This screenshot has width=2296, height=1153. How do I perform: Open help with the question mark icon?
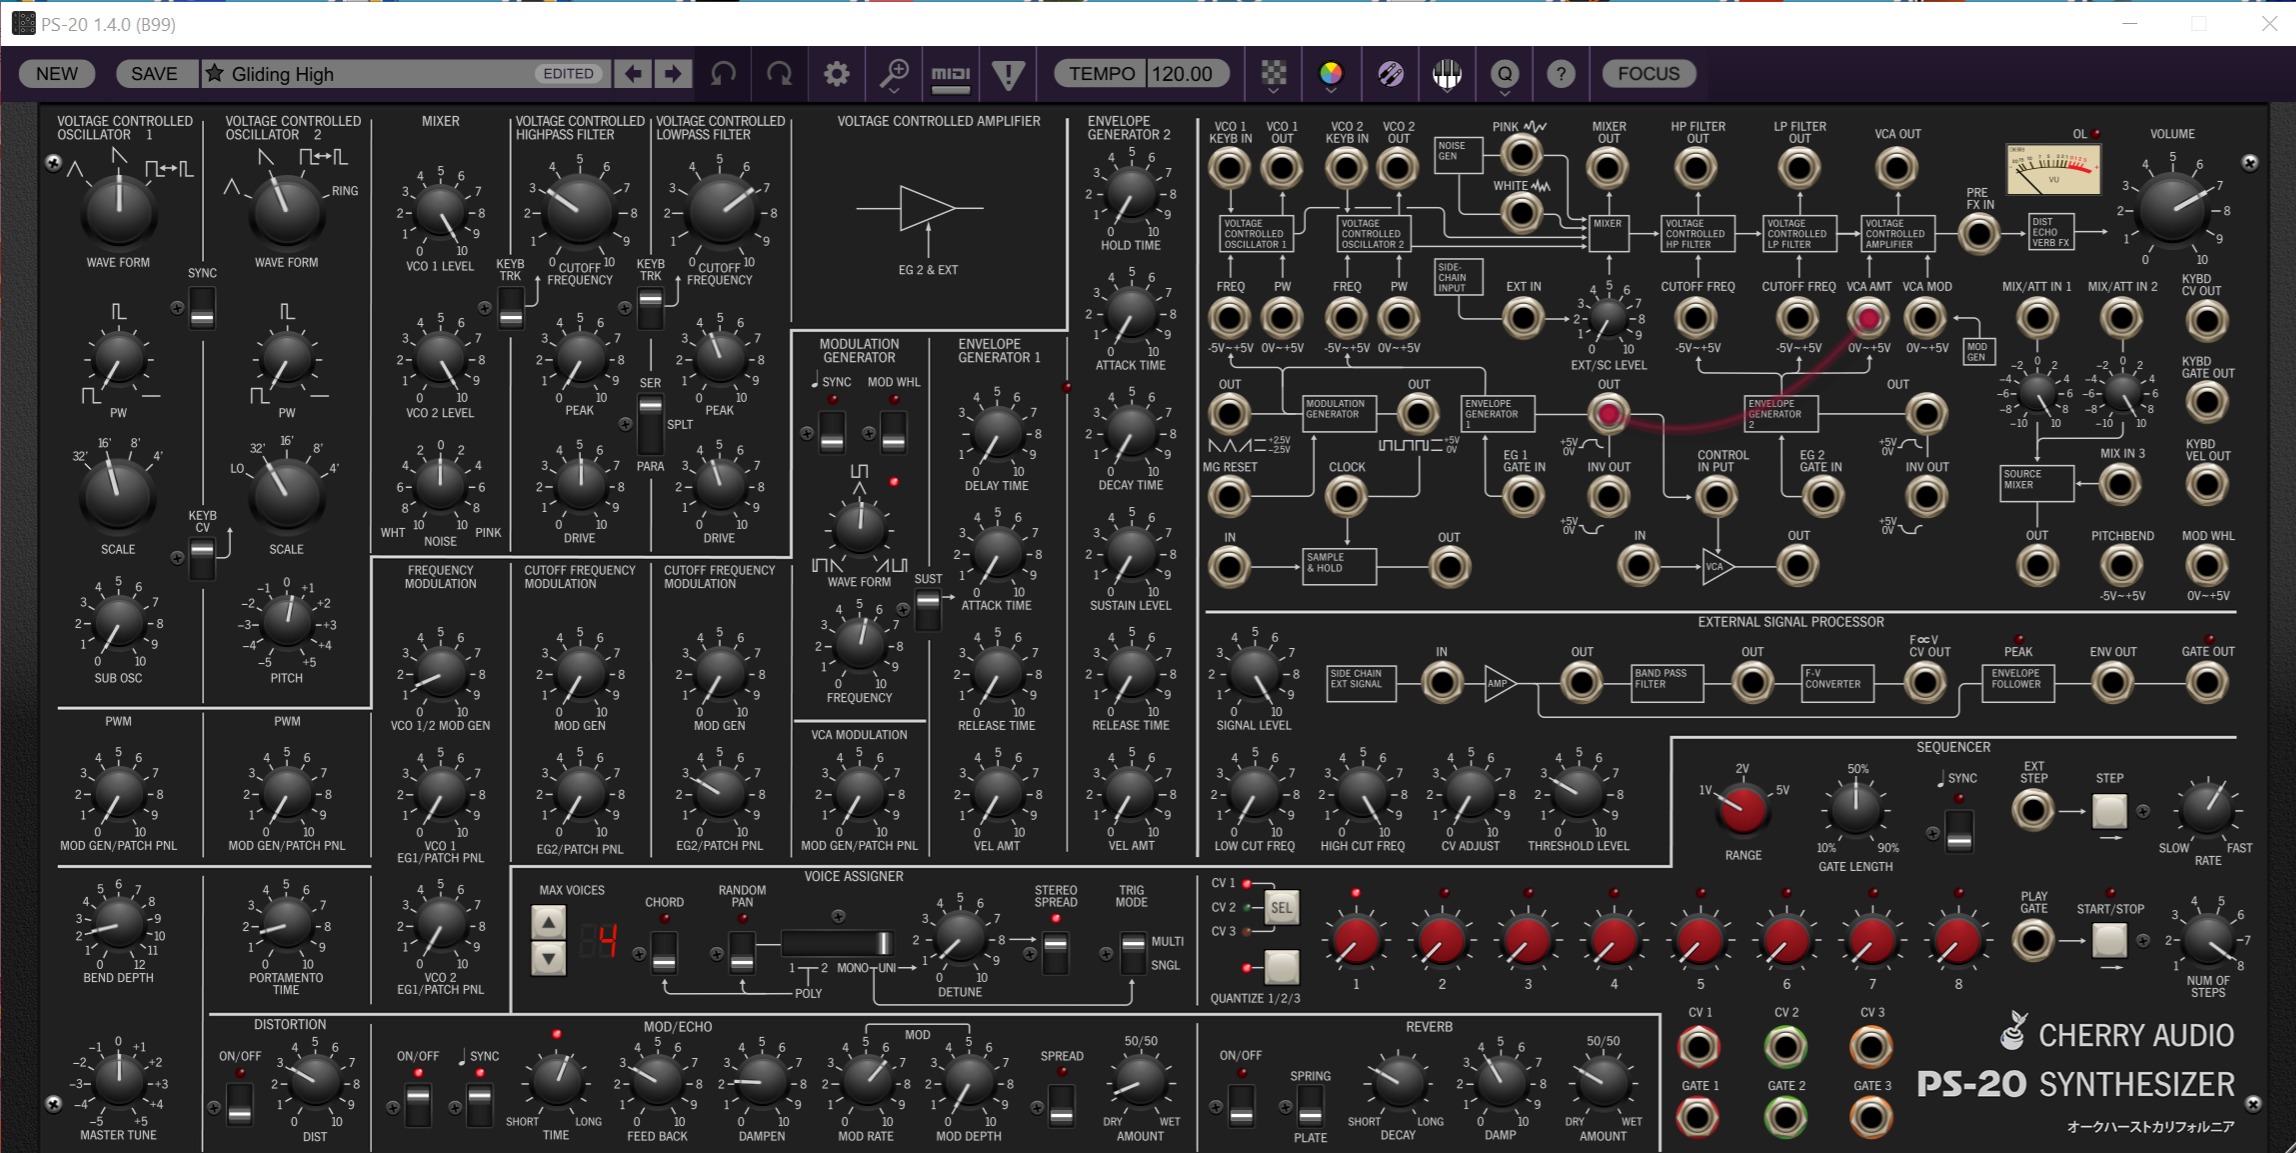[x=1561, y=74]
